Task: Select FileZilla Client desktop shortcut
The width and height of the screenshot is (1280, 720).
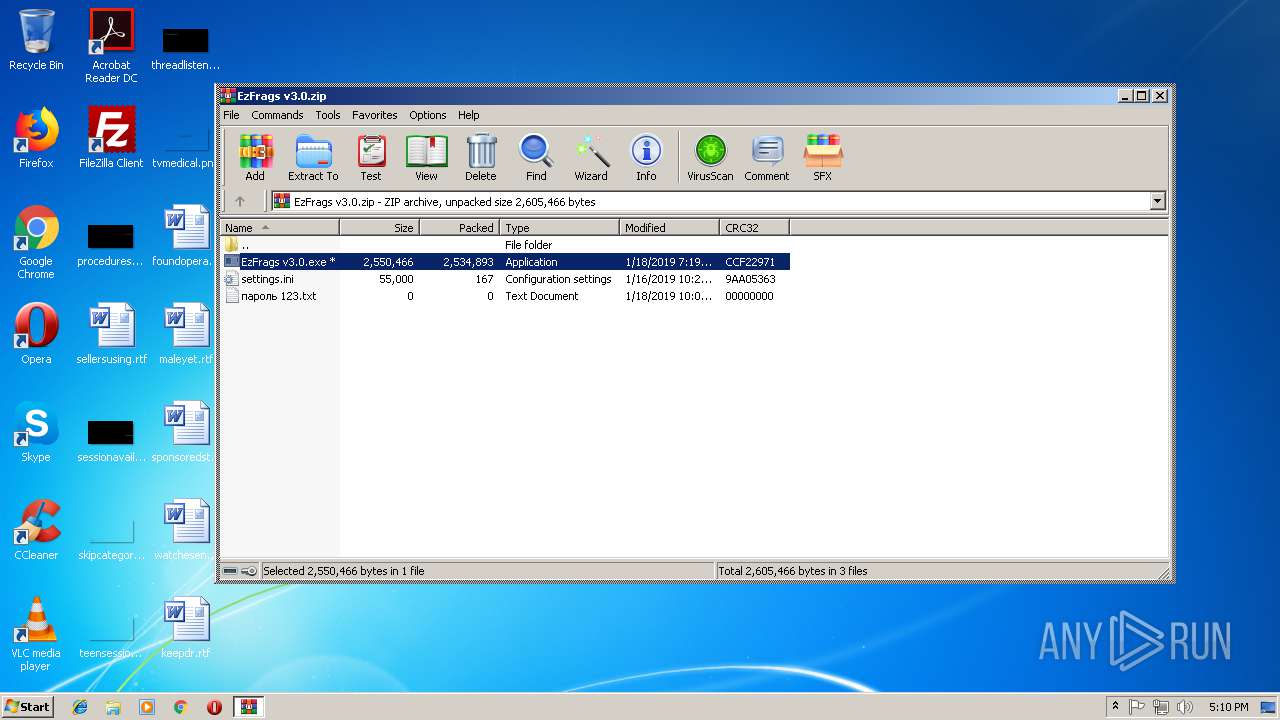Action: pos(111,138)
